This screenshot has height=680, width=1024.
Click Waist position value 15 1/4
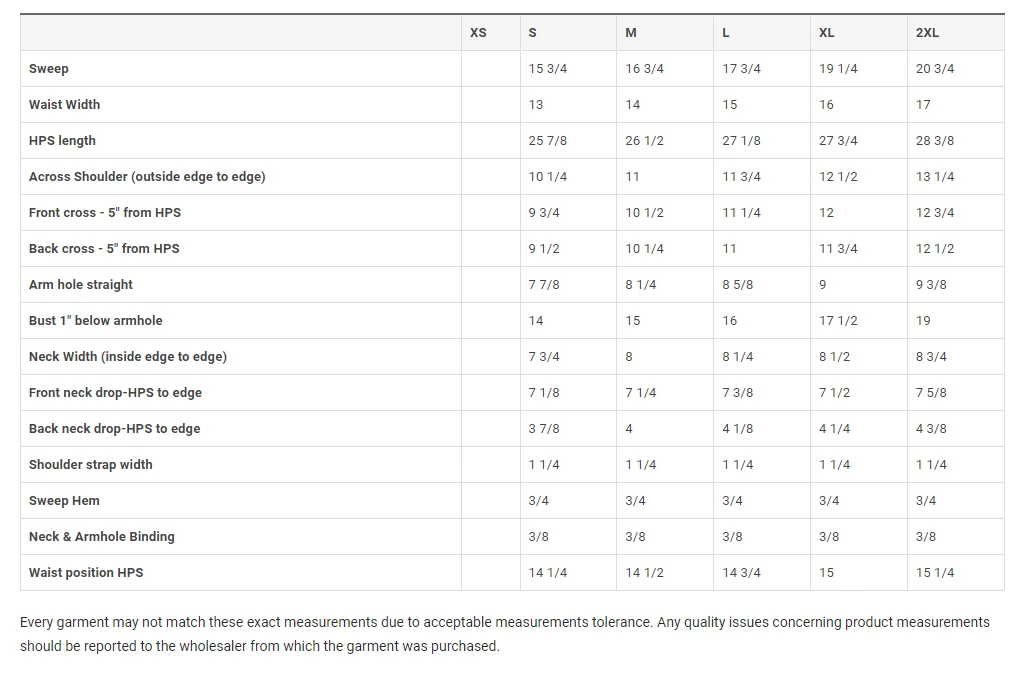click(935, 573)
